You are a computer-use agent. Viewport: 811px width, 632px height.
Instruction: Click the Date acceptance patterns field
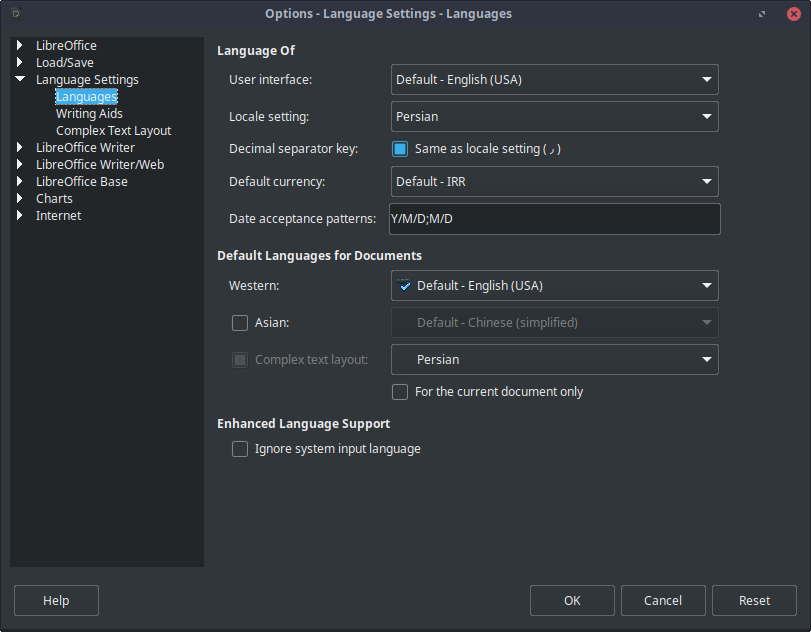pyautogui.click(x=554, y=219)
